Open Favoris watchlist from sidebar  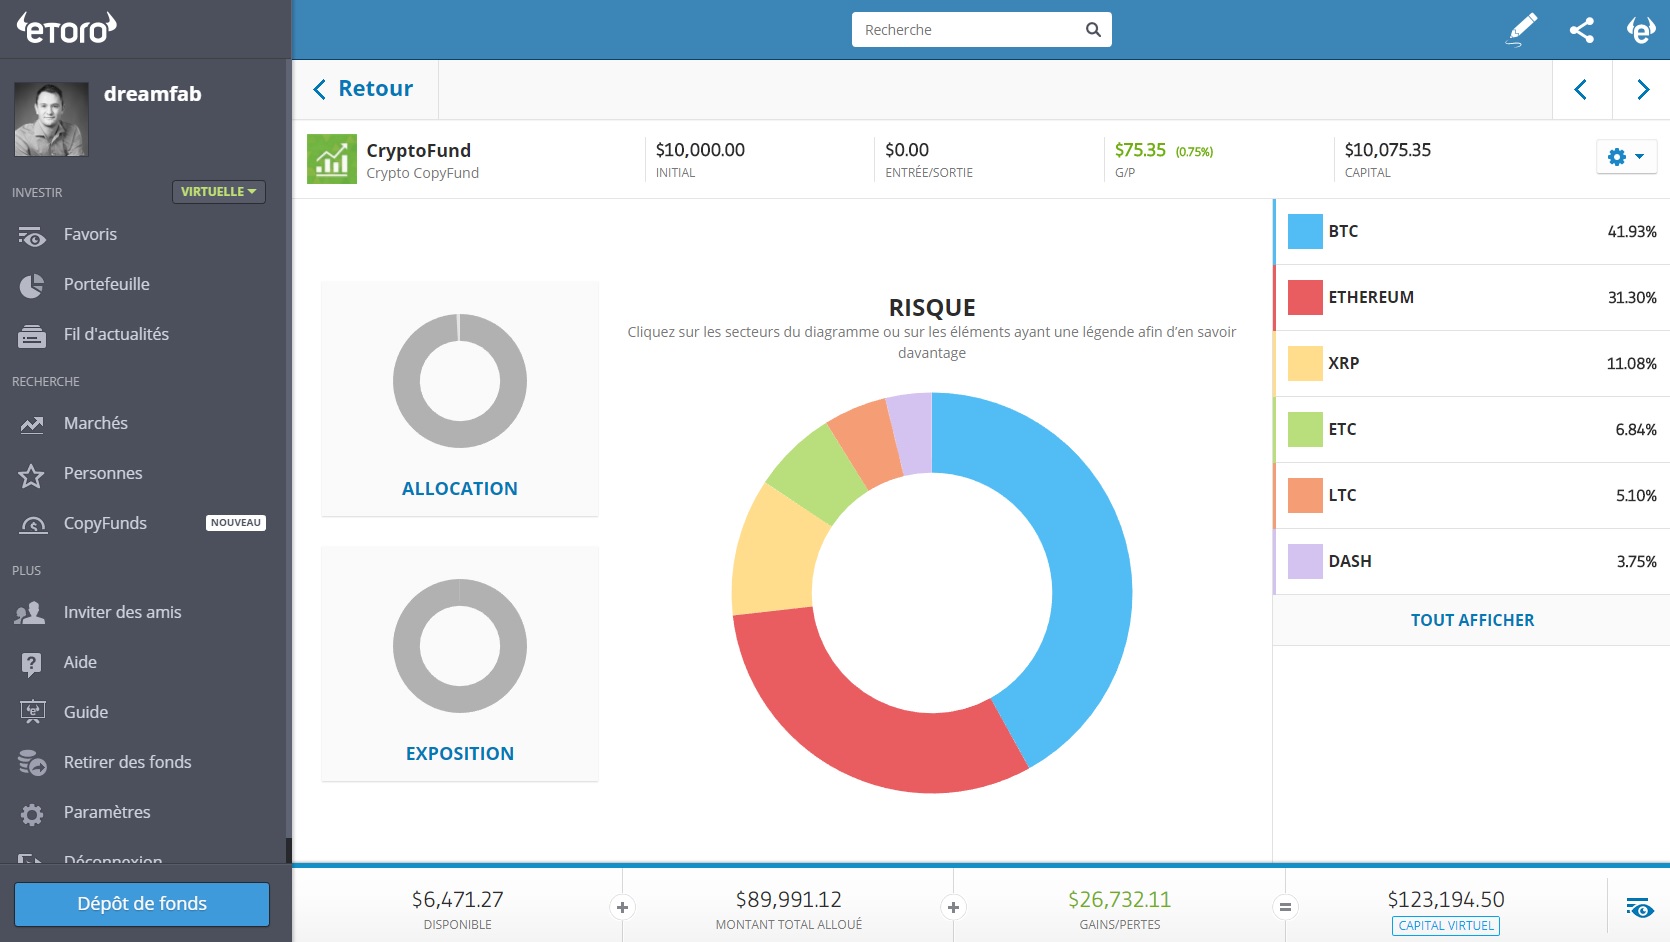[x=90, y=234]
